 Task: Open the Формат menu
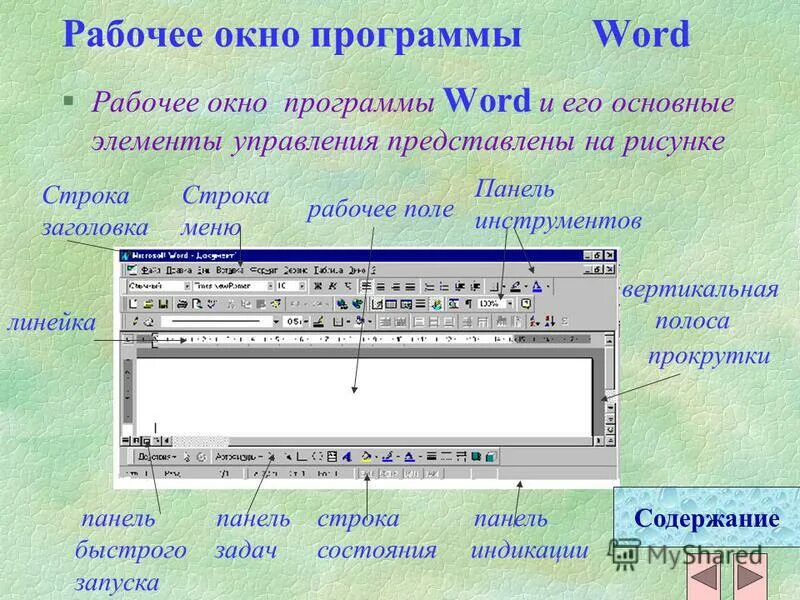pos(264,270)
